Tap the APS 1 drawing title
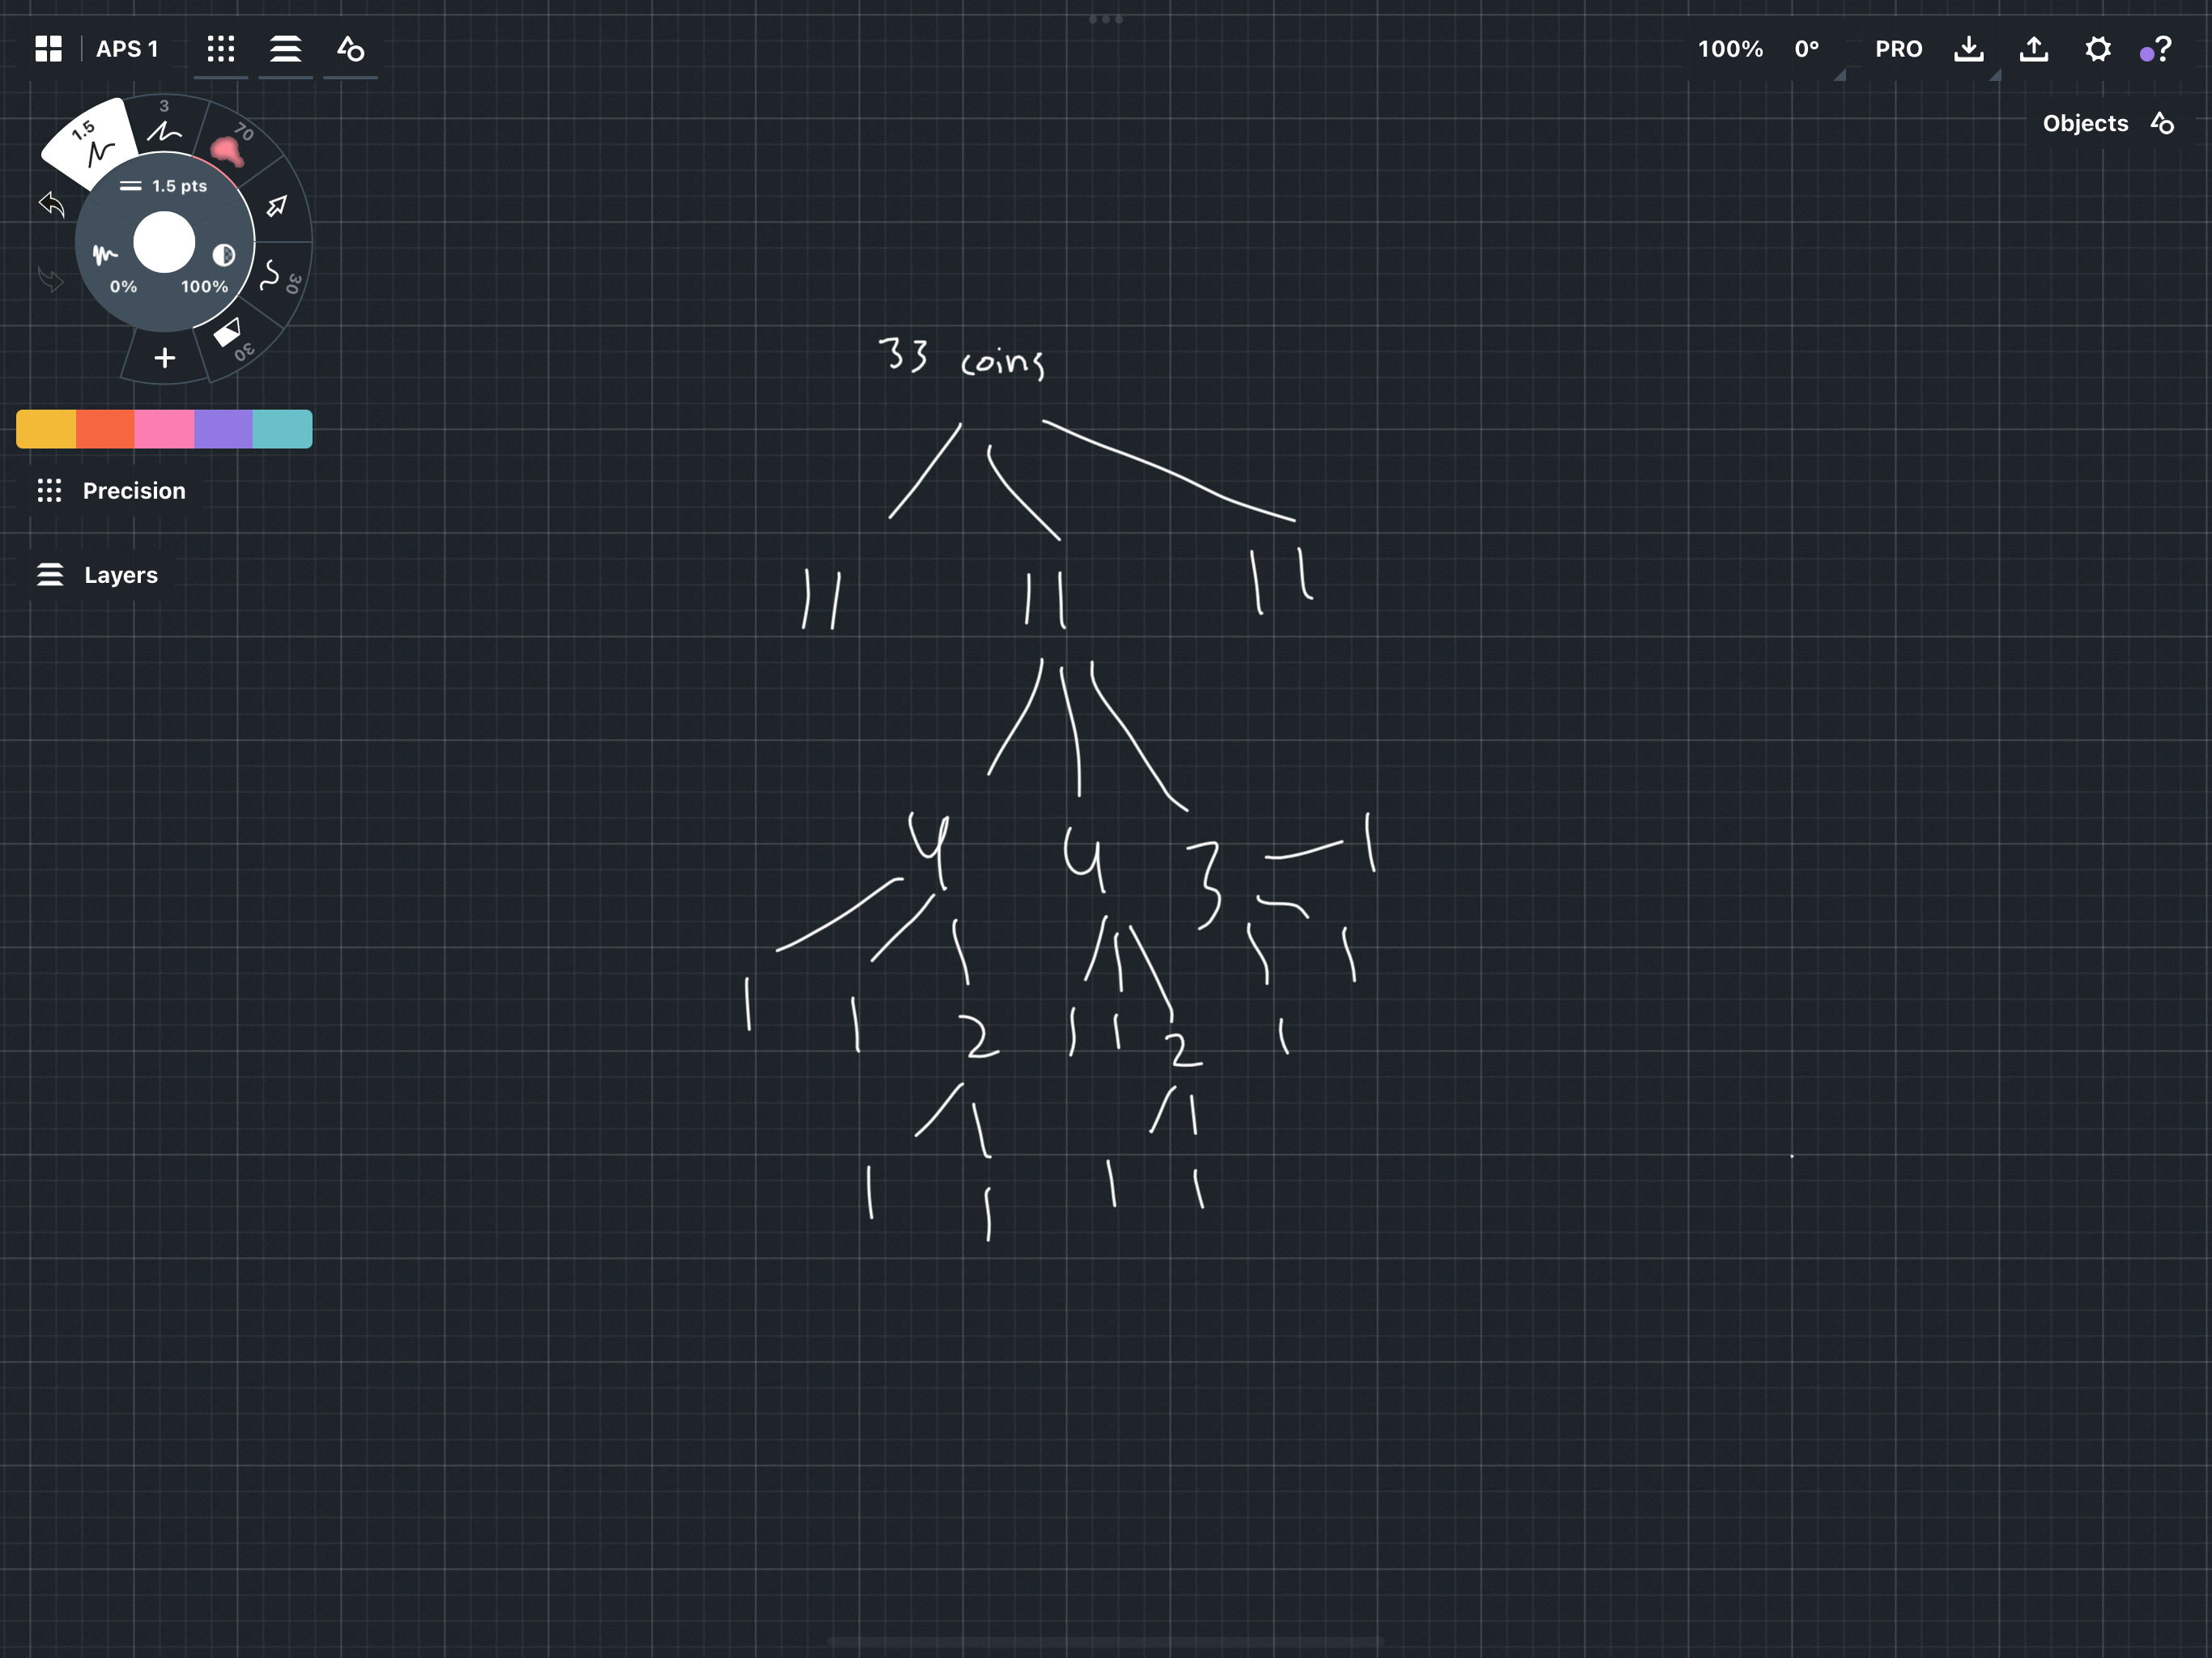 tap(127, 49)
